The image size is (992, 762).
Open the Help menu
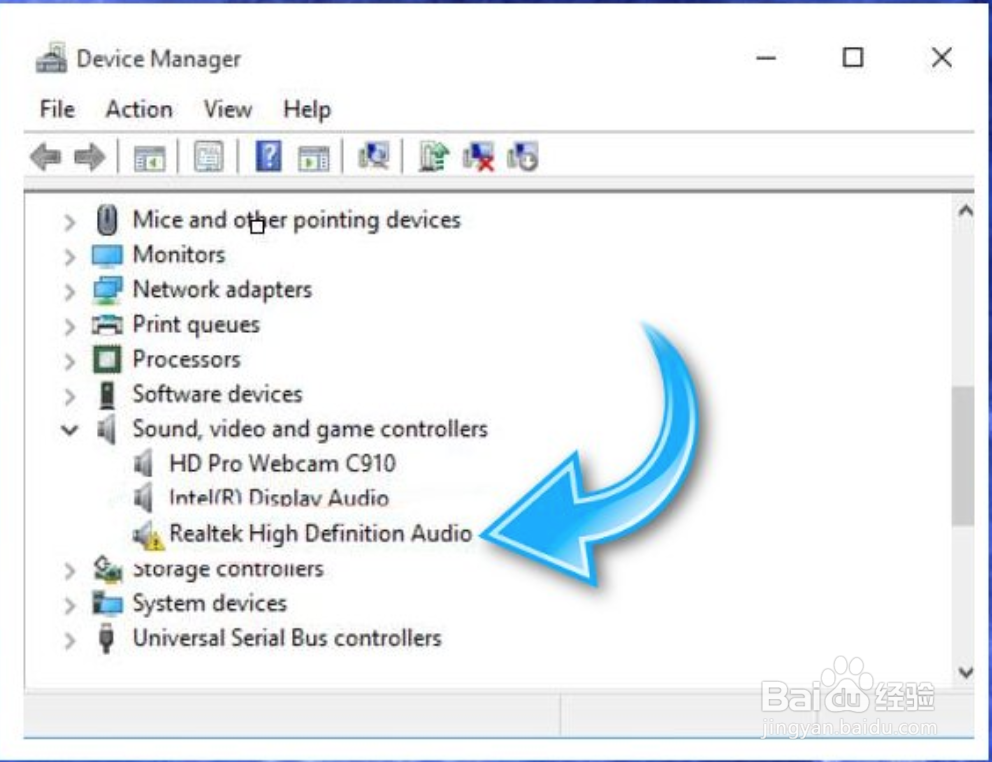click(x=306, y=109)
